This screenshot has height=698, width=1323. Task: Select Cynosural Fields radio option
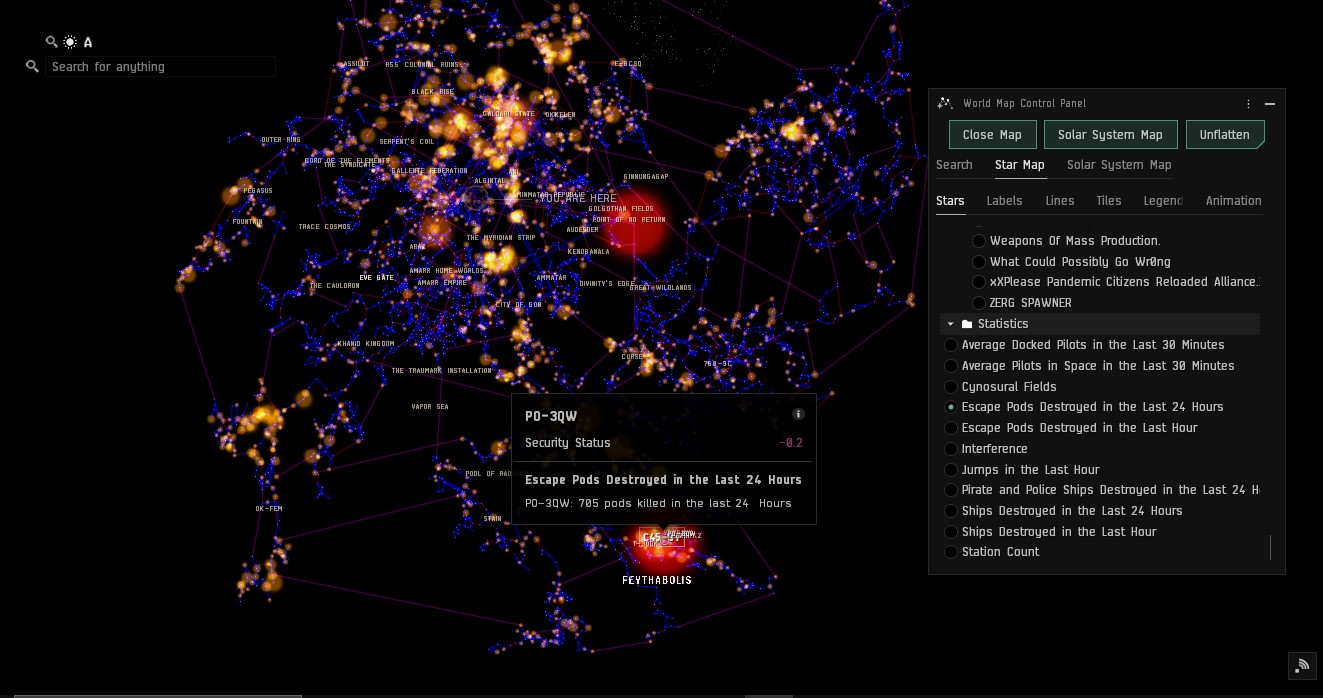(x=951, y=387)
